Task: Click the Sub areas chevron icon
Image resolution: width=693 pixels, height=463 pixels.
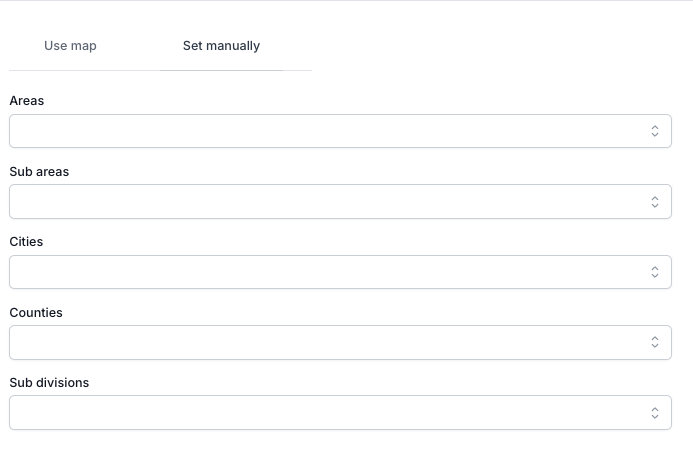Action: (x=654, y=201)
